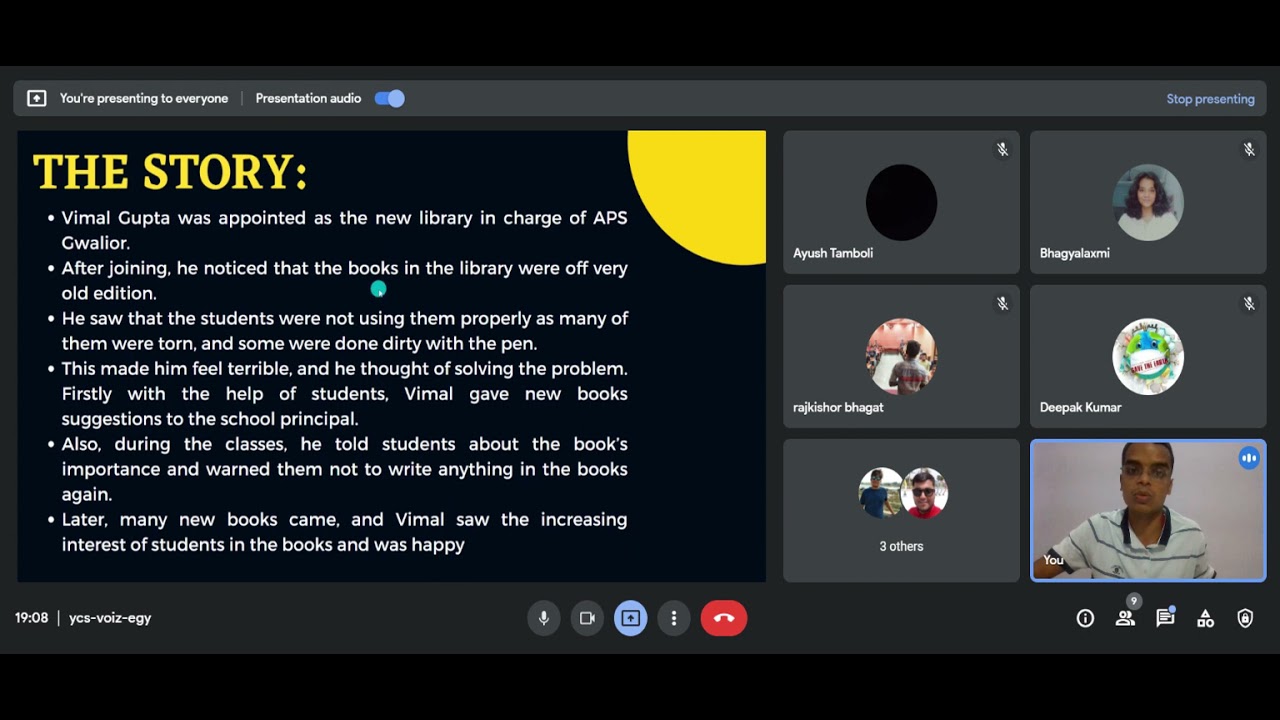The image size is (1280, 720).
Task: Click the slide bullet starting 'Vimal Gupta was appointed'
Action: pyautogui.click(x=344, y=230)
